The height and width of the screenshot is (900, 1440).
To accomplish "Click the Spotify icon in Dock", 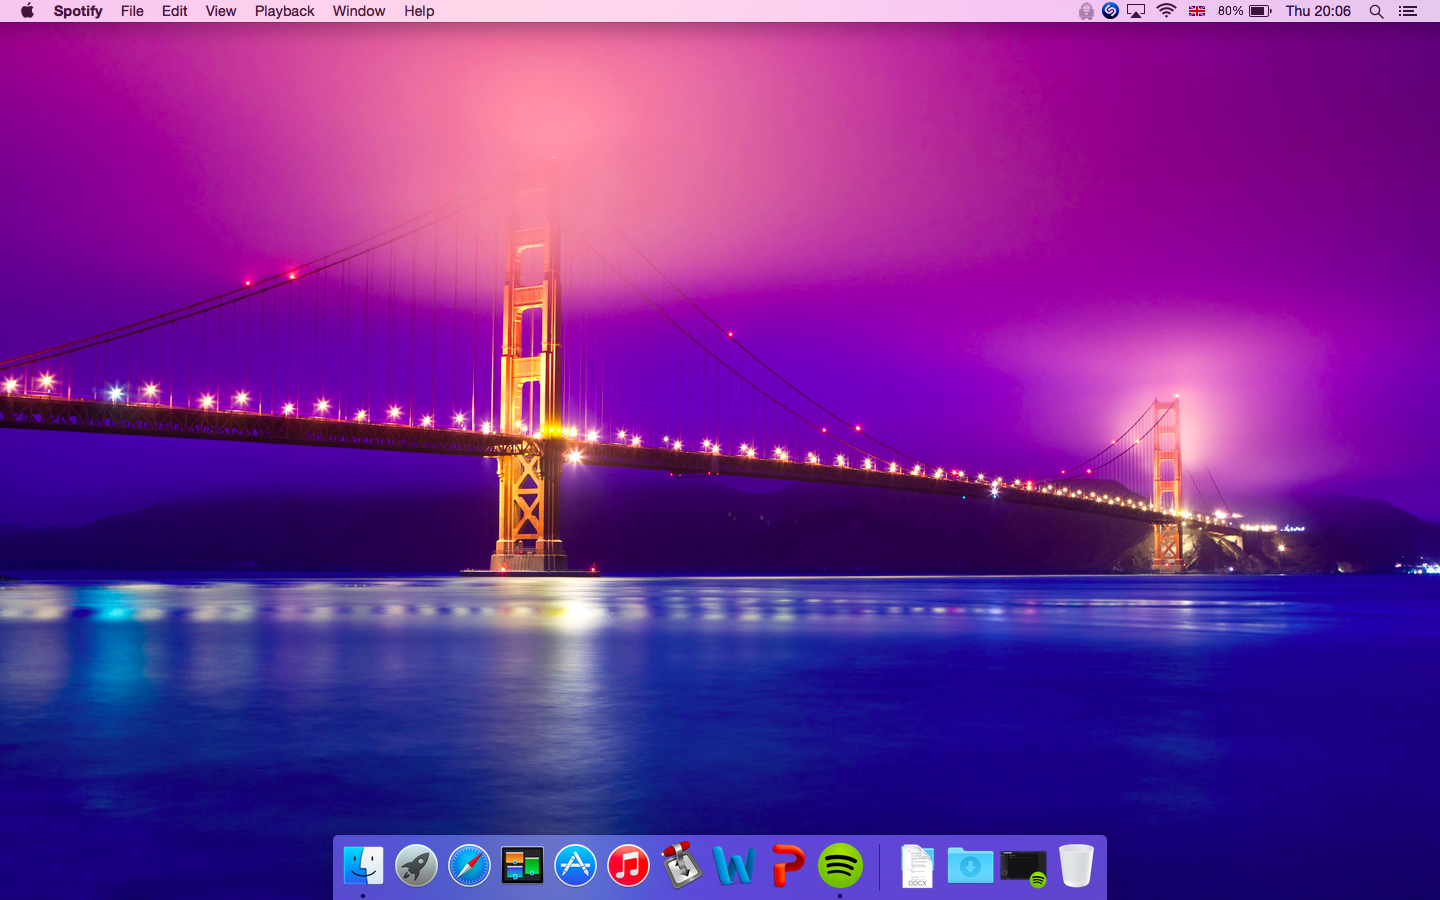I will [840, 865].
